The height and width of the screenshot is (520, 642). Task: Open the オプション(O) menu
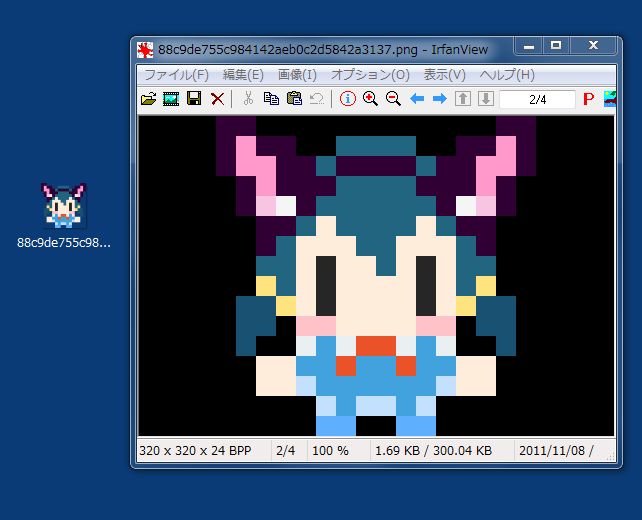click(x=370, y=75)
